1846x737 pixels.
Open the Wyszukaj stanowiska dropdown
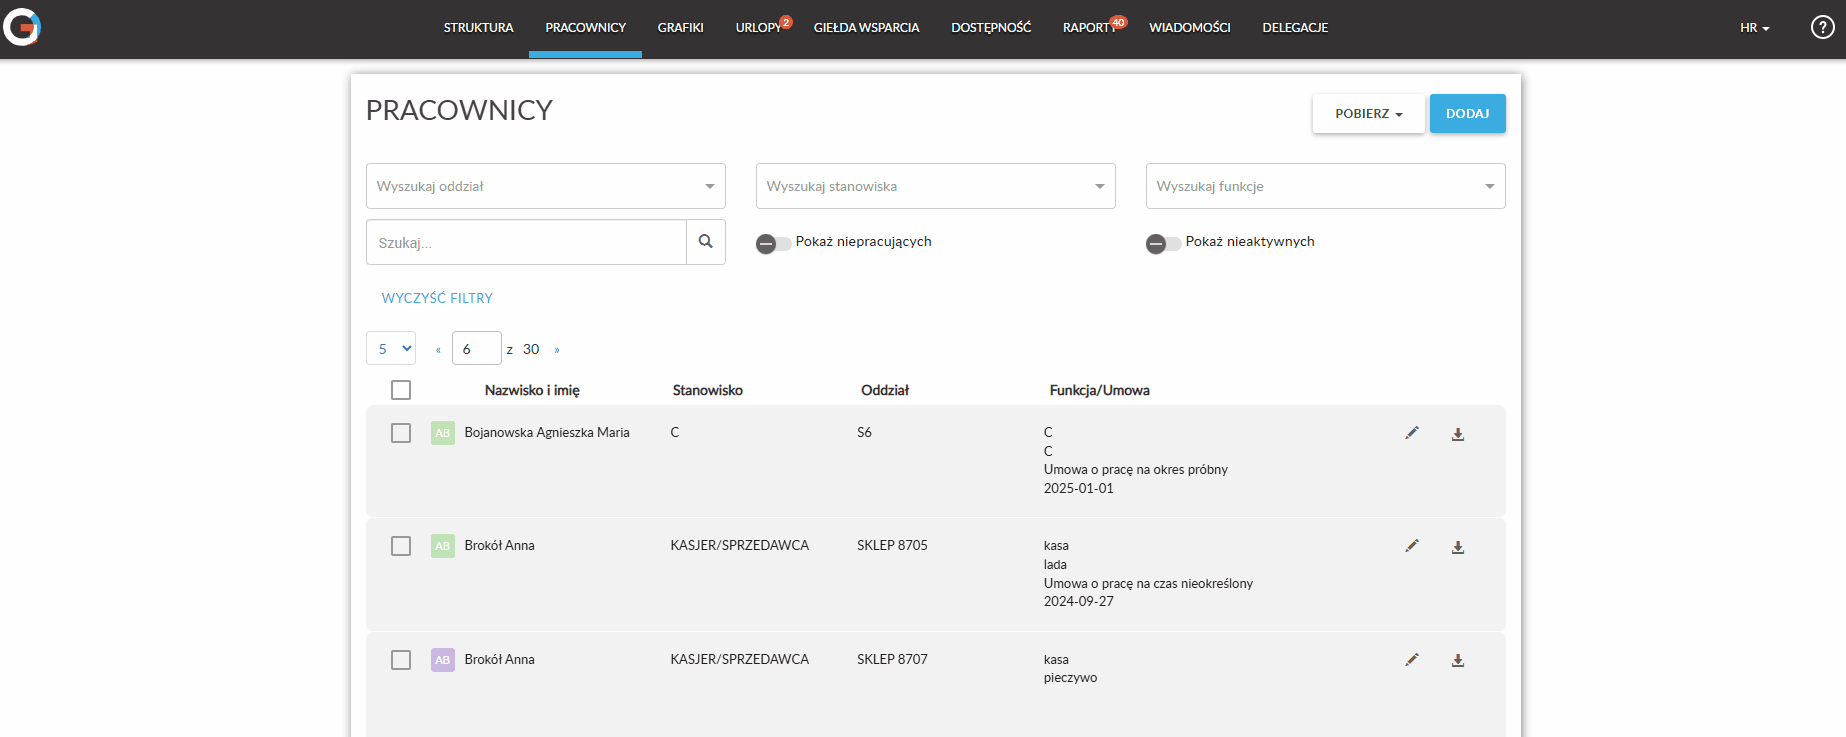pyautogui.click(x=935, y=186)
